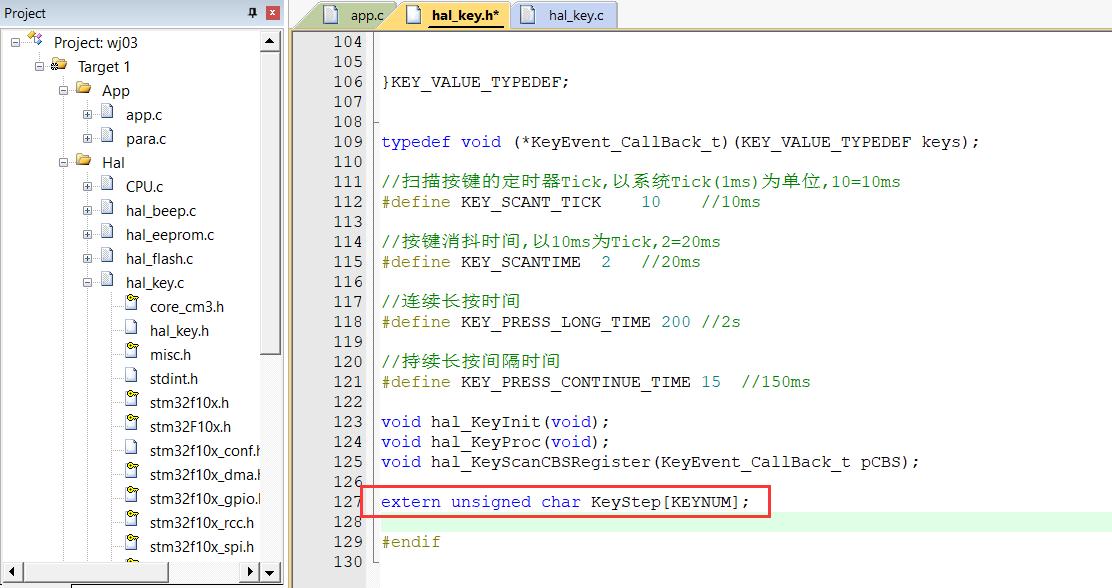This screenshot has width=1112, height=588.
Task: Click the #endif directive on line 129
Action: (x=411, y=542)
